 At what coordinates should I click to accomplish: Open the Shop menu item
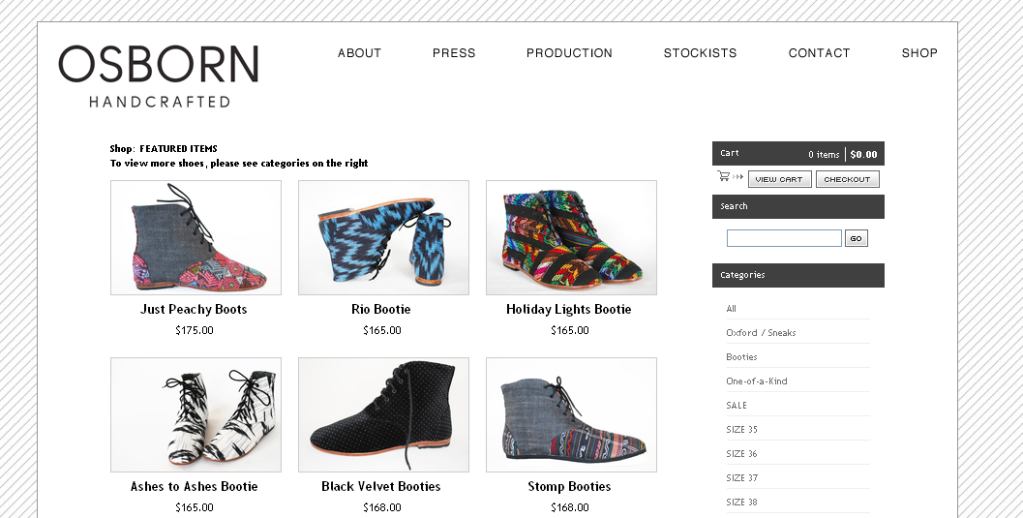[919, 53]
